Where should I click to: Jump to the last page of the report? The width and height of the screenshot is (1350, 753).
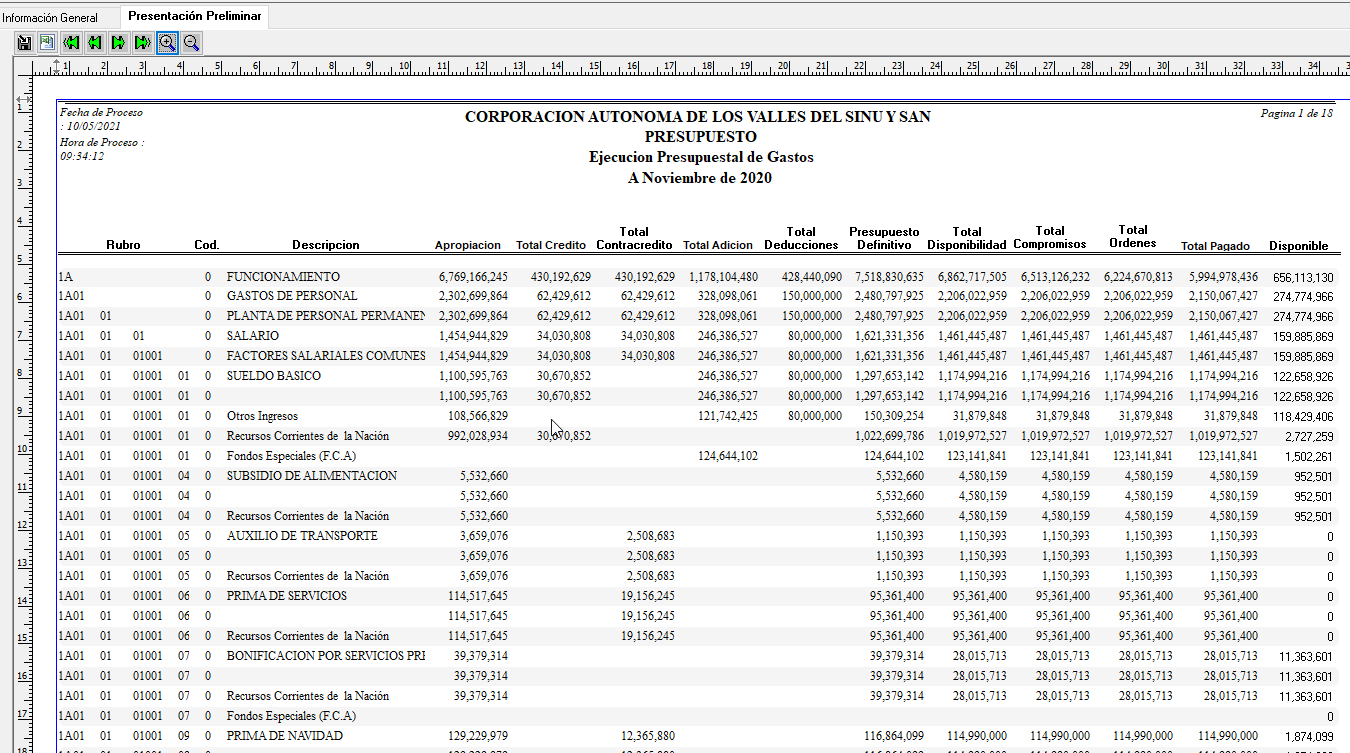(143, 42)
